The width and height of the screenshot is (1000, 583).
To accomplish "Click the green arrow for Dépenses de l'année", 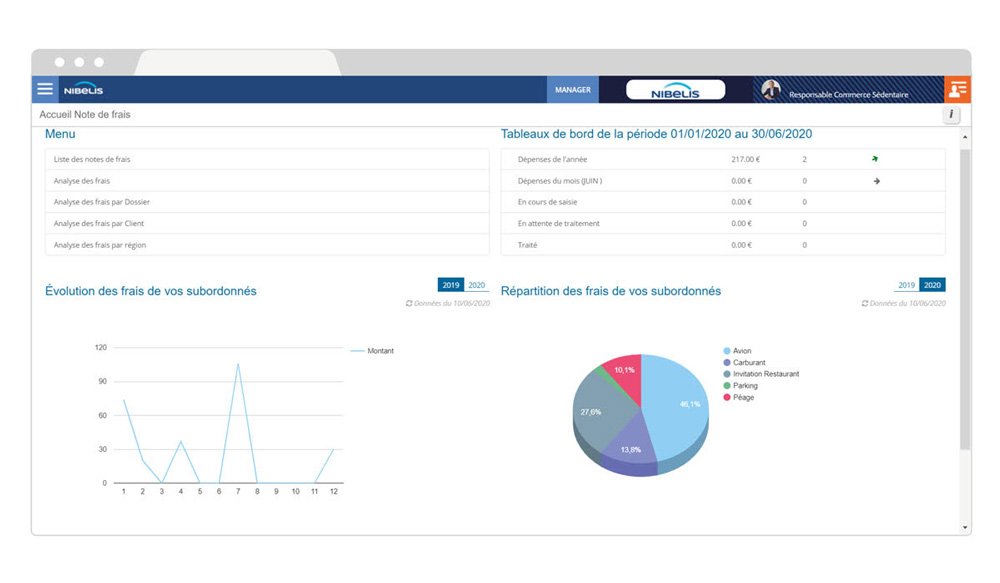I will [x=875, y=159].
